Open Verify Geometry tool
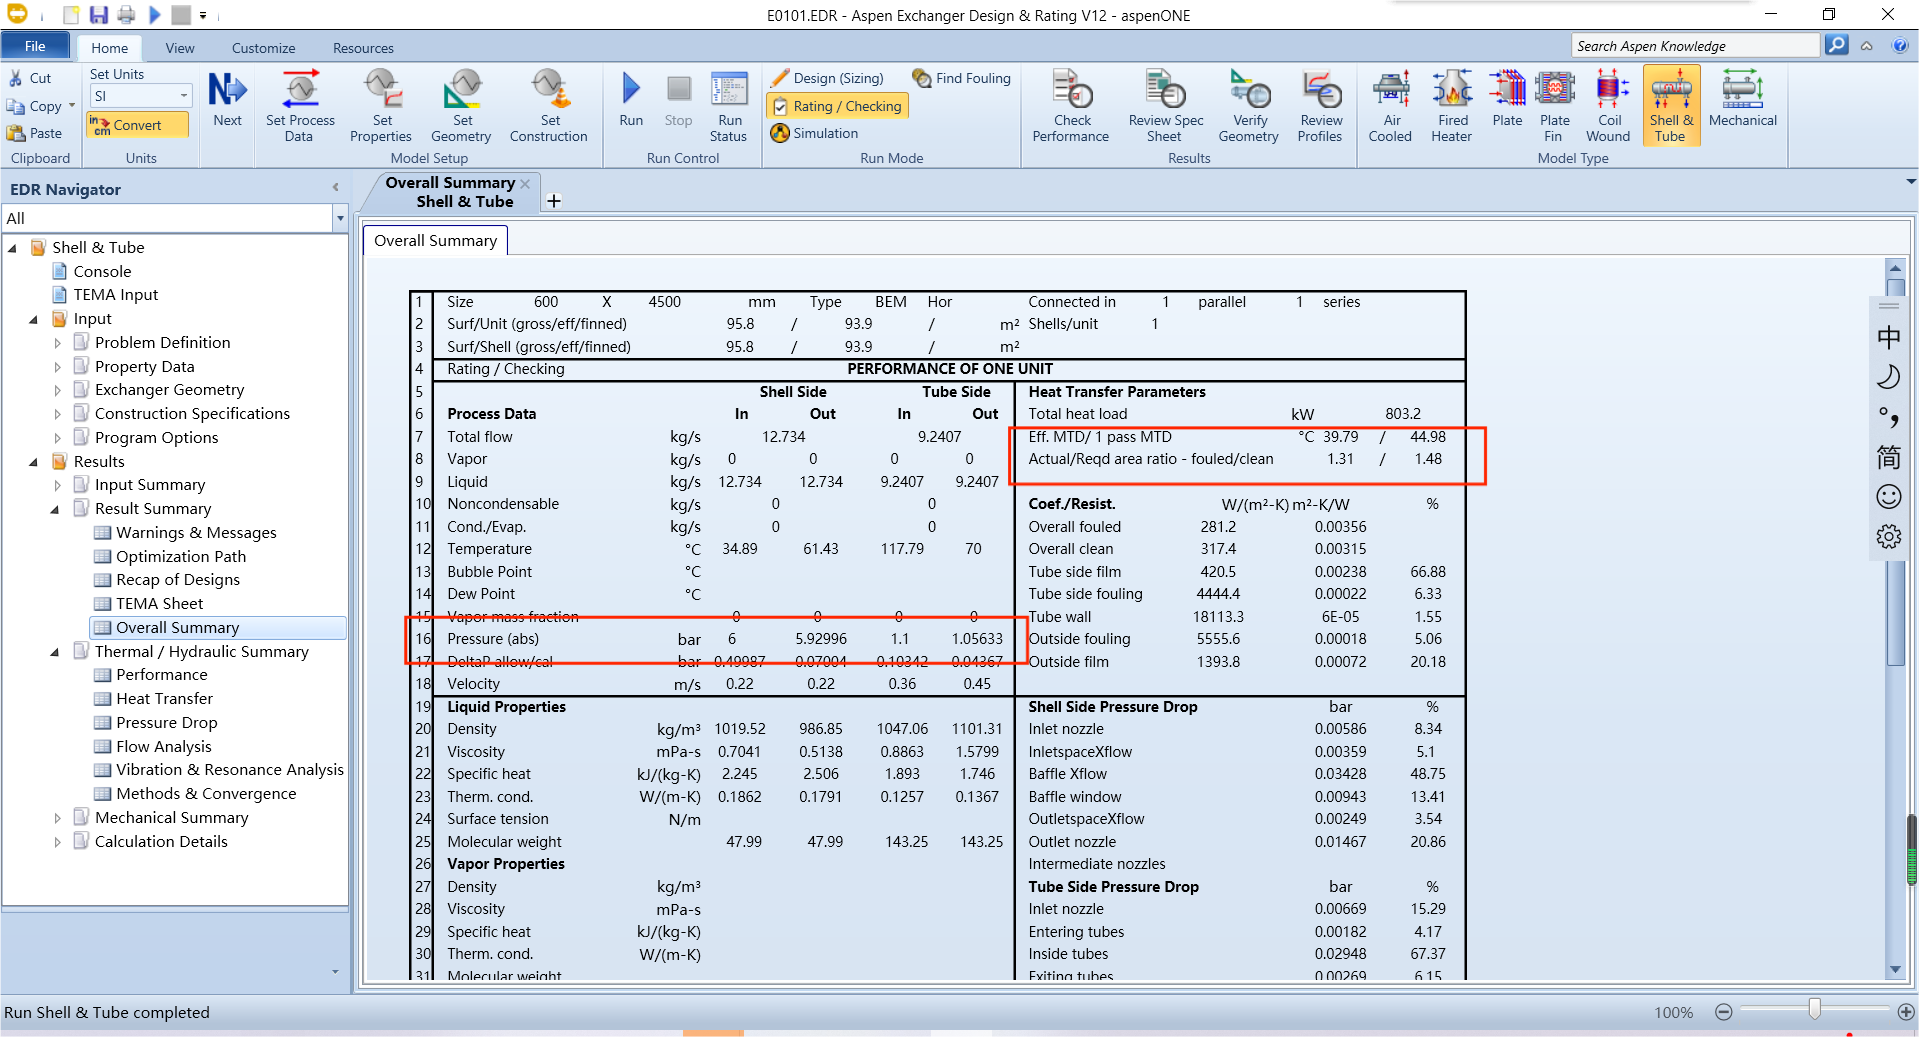Viewport: 1919px width, 1037px height. coord(1249,106)
